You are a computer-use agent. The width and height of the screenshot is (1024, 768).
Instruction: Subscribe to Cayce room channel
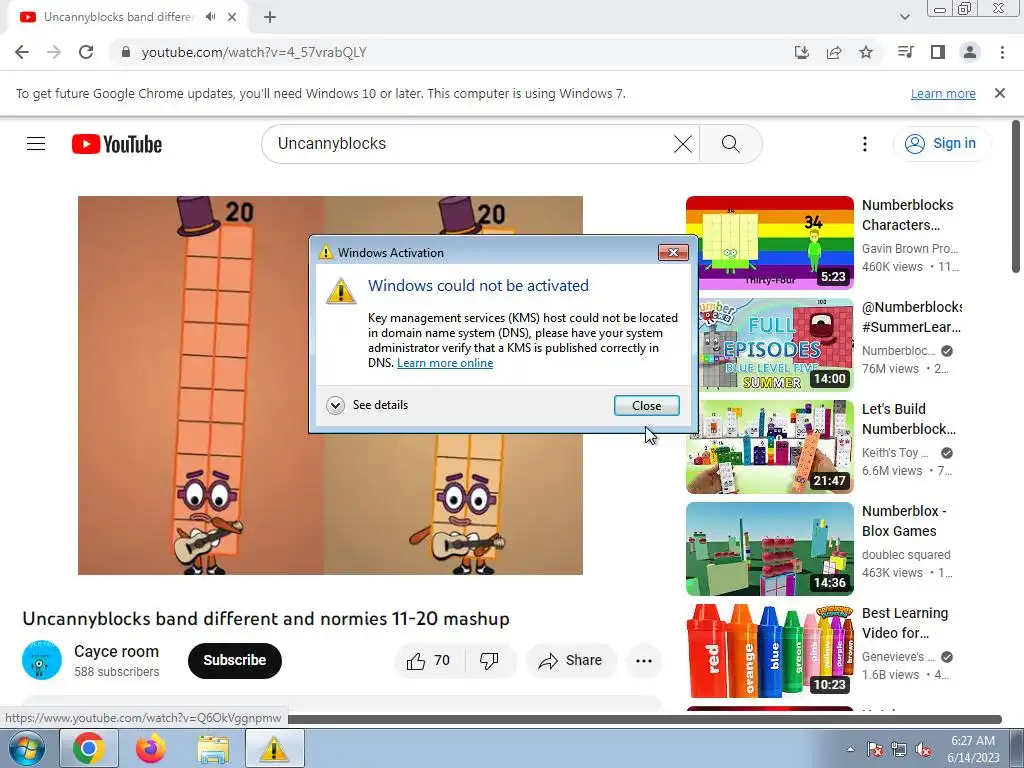(234, 661)
